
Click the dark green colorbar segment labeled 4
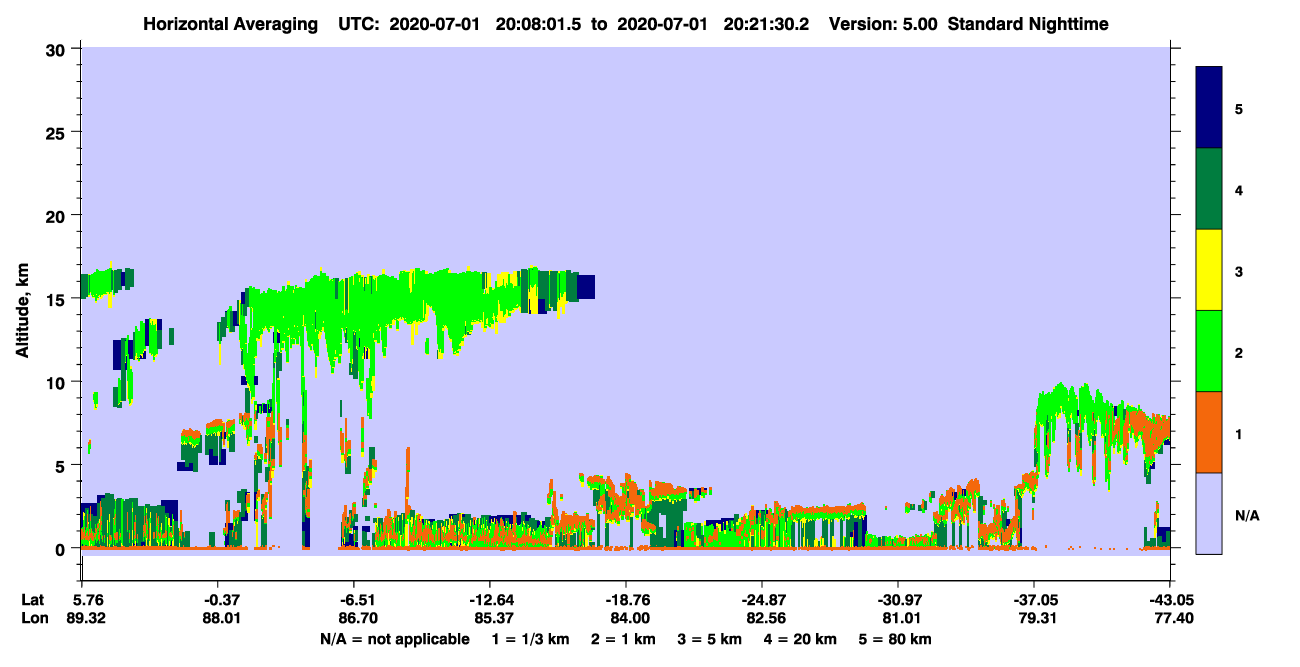(x=1209, y=189)
